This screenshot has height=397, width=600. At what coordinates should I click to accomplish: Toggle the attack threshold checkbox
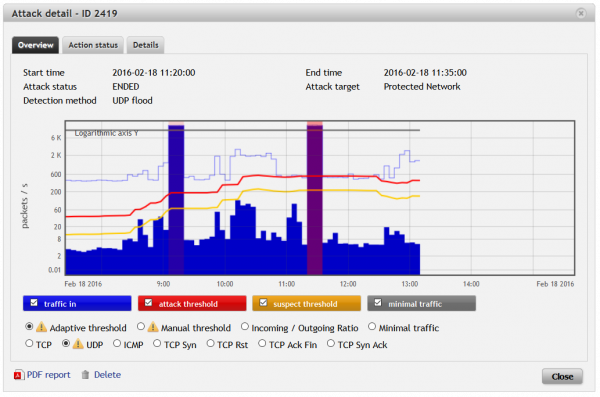point(148,303)
